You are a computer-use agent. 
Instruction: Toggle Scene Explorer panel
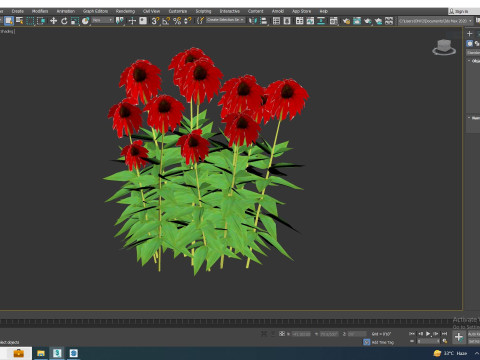point(276,21)
